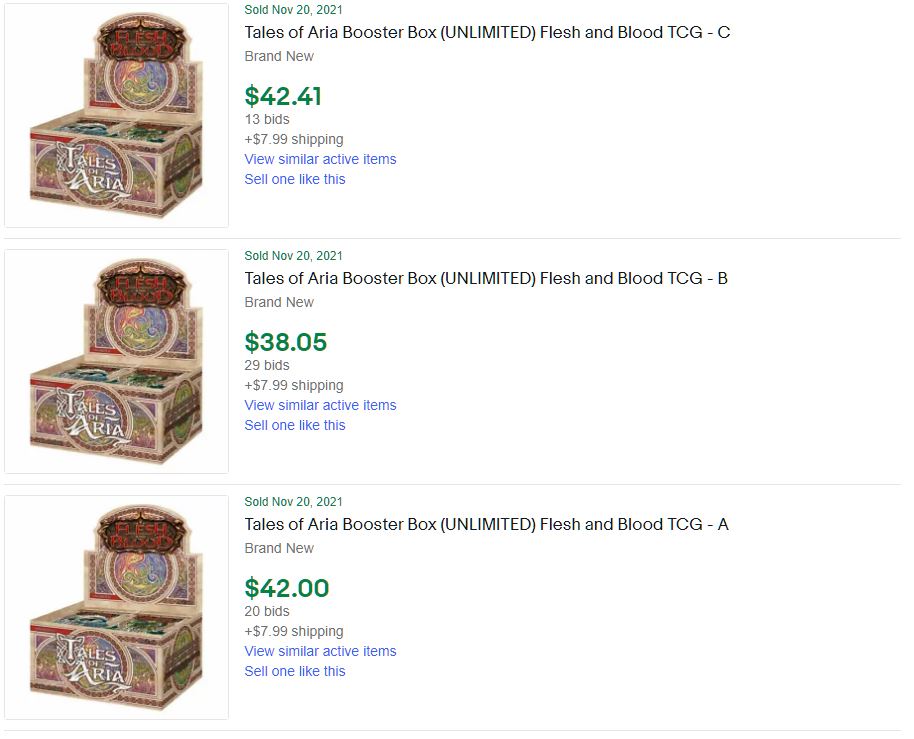The image size is (914, 739).
Task: Click the 20 bids count
Action: pyautogui.click(x=267, y=611)
